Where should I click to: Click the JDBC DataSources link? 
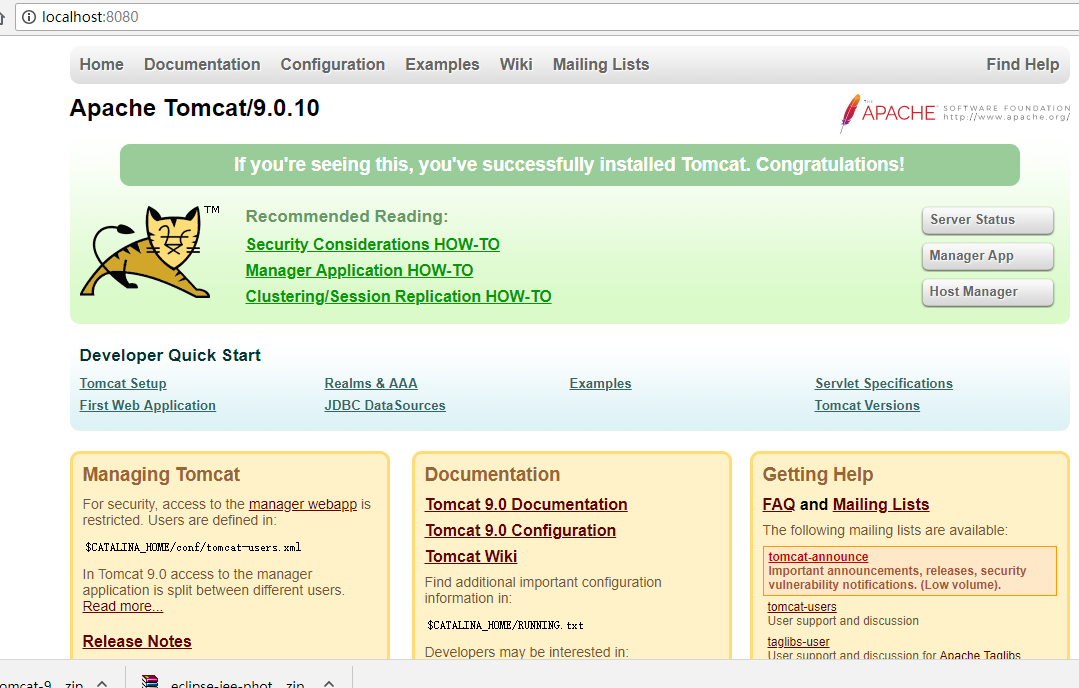click(385, 405)
